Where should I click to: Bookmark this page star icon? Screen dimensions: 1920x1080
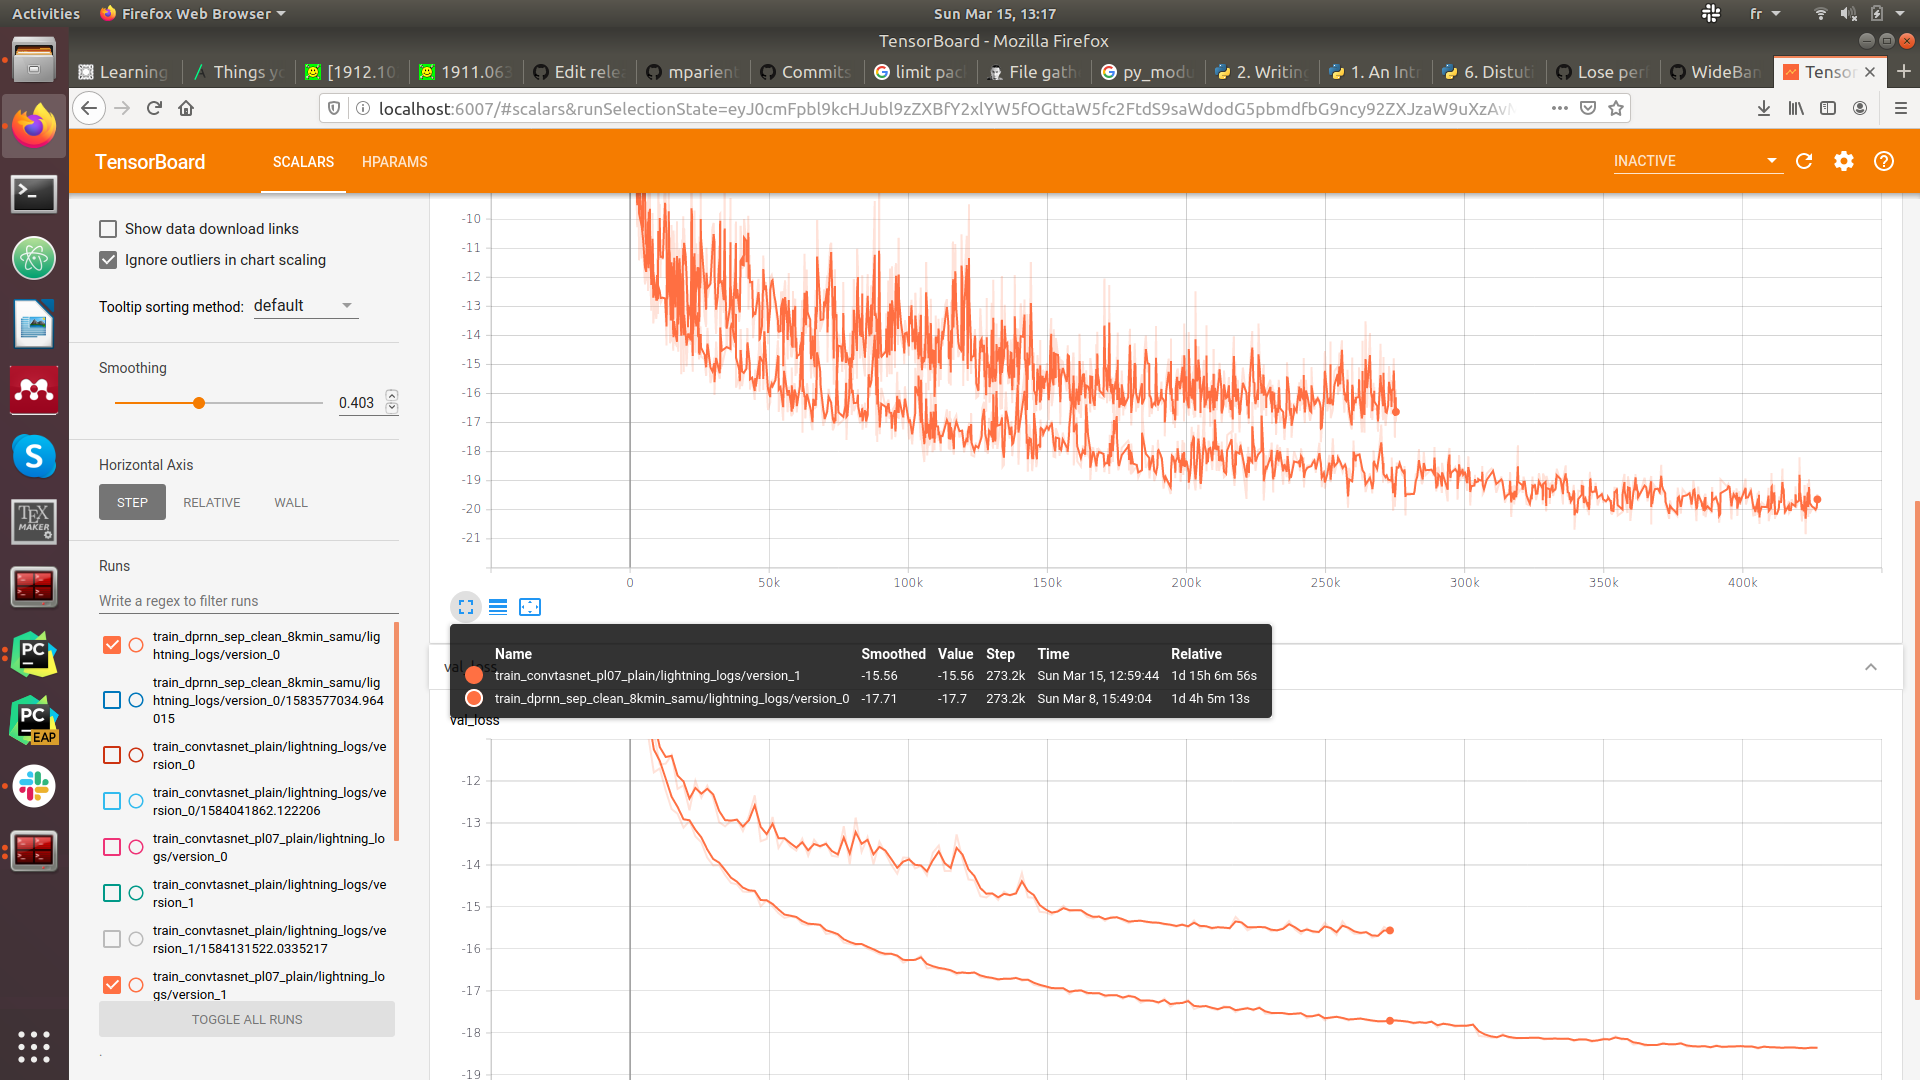click(1616, 108)
